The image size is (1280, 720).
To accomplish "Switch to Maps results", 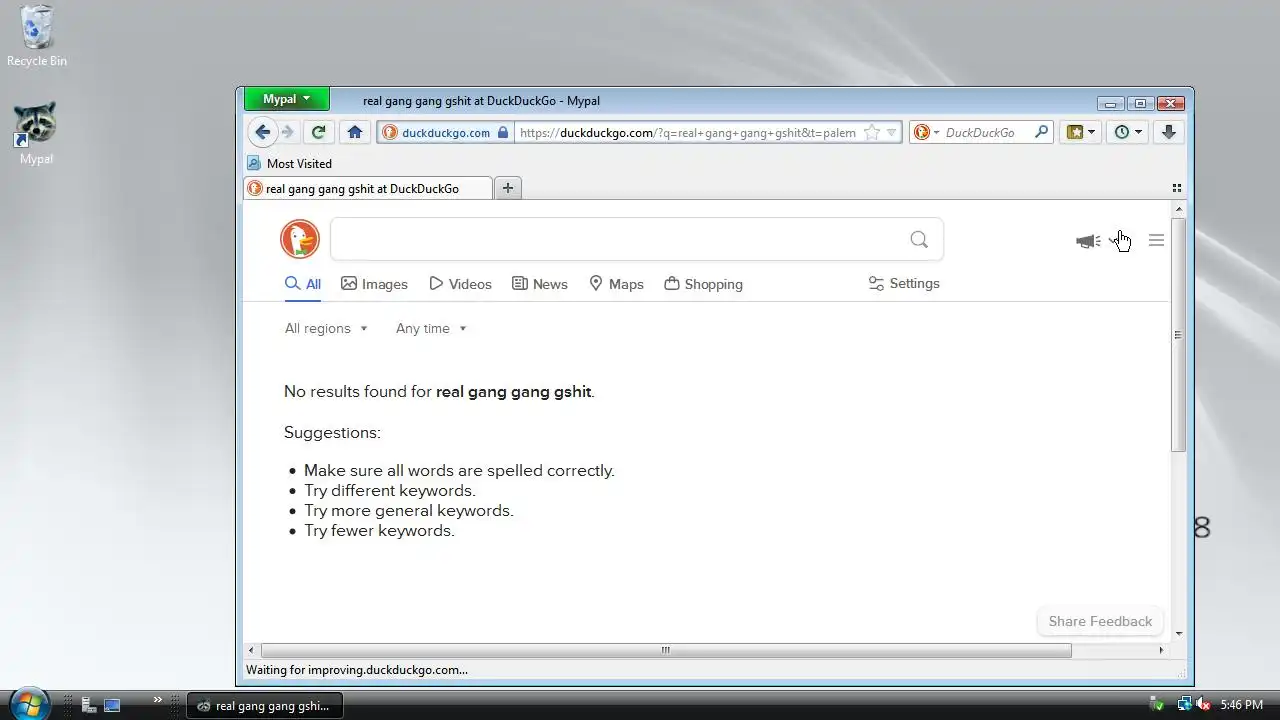I will [616, 284].
